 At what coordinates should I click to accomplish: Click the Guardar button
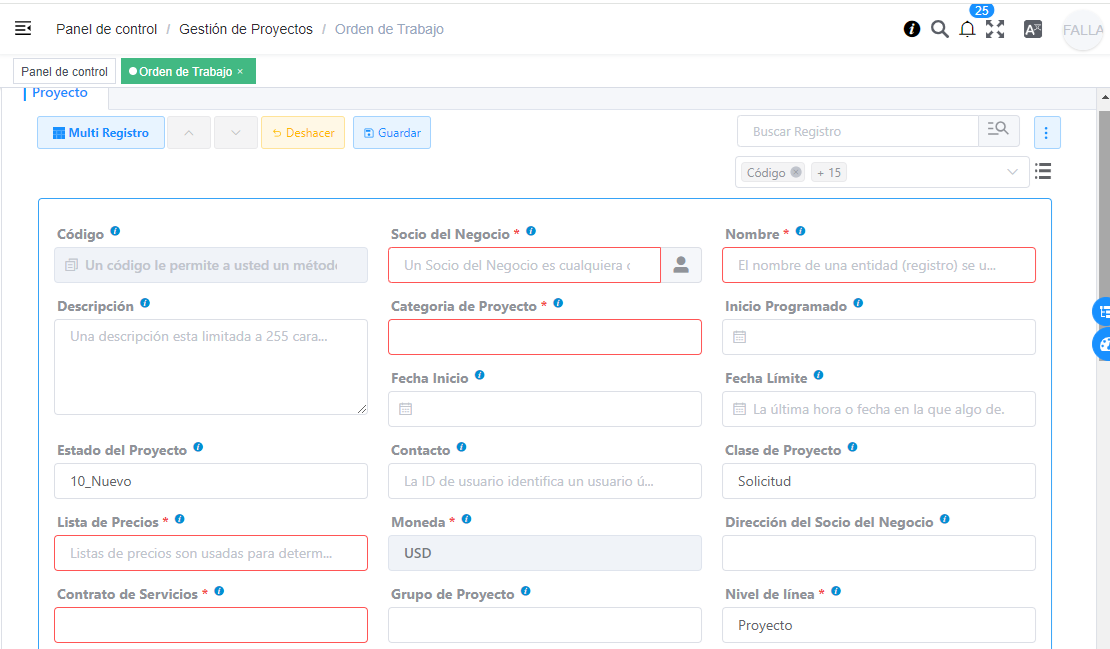391,132
